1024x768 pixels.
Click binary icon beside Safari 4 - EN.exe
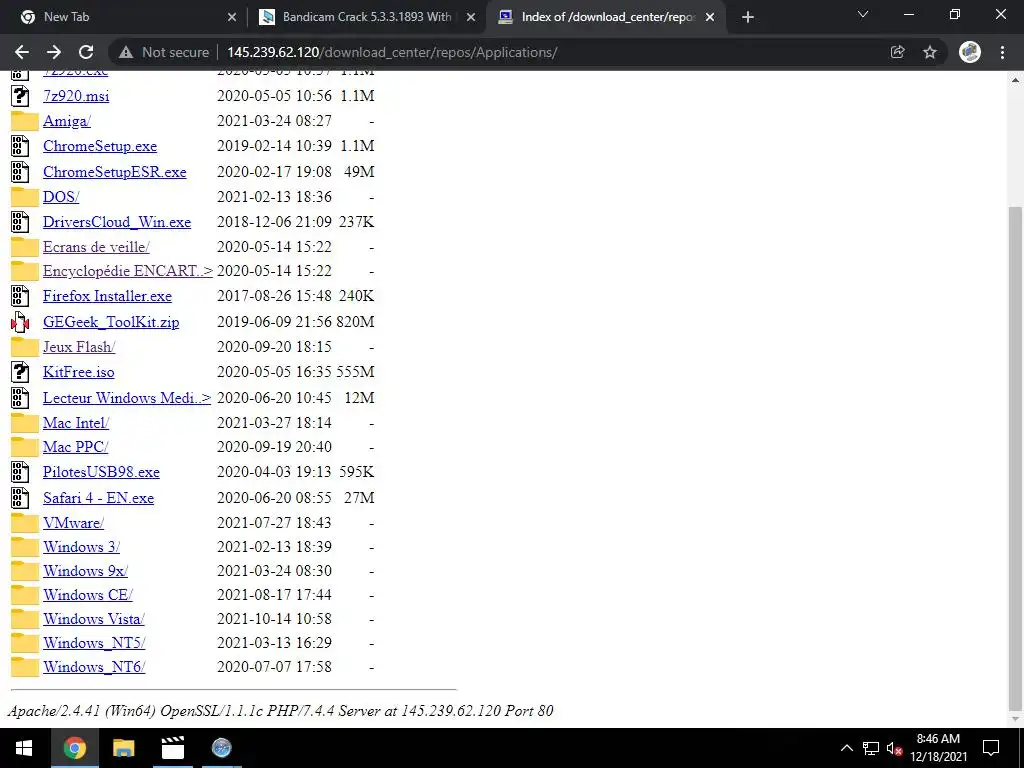[20, 498]
